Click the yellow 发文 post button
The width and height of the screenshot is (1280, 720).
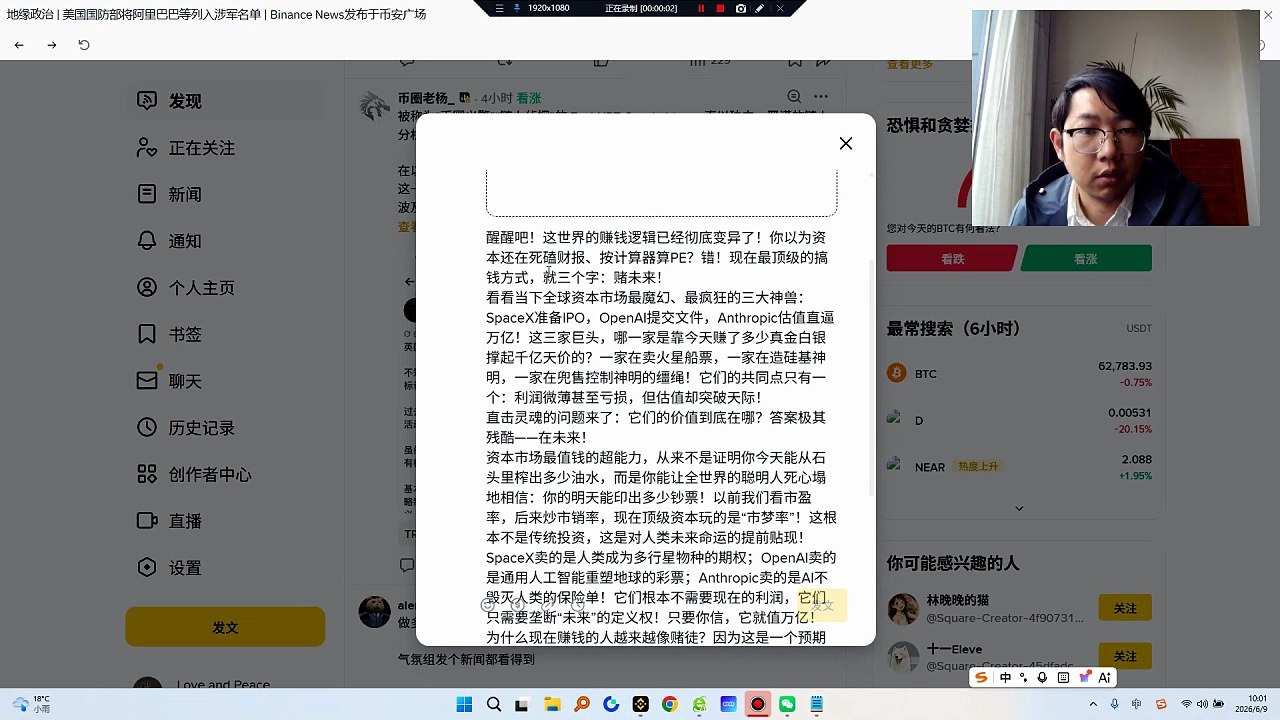pyautogui.click(x=225, y=627)
